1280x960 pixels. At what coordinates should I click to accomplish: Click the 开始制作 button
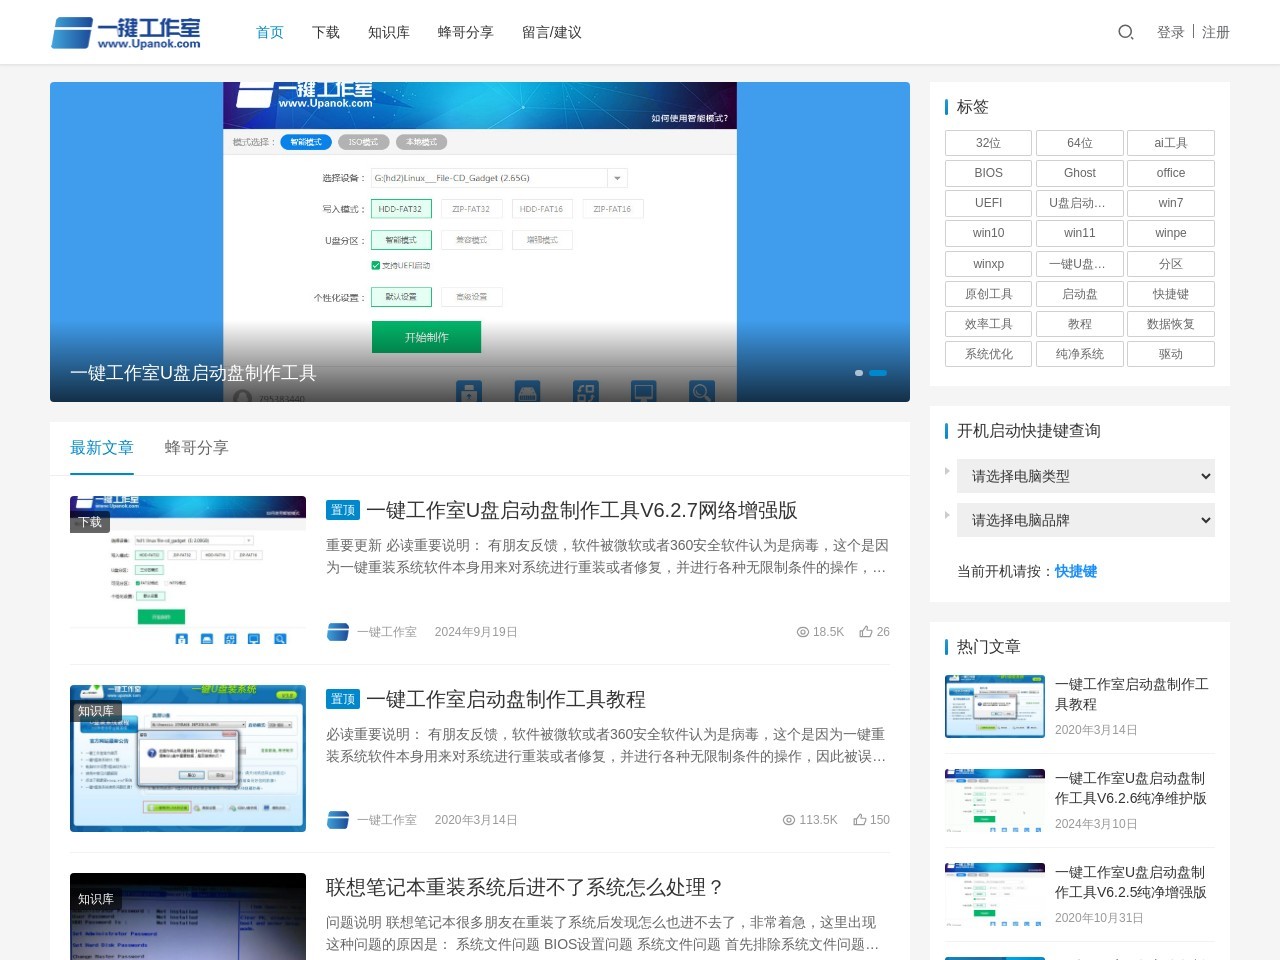pyautogui.click(x=426, y=337)
